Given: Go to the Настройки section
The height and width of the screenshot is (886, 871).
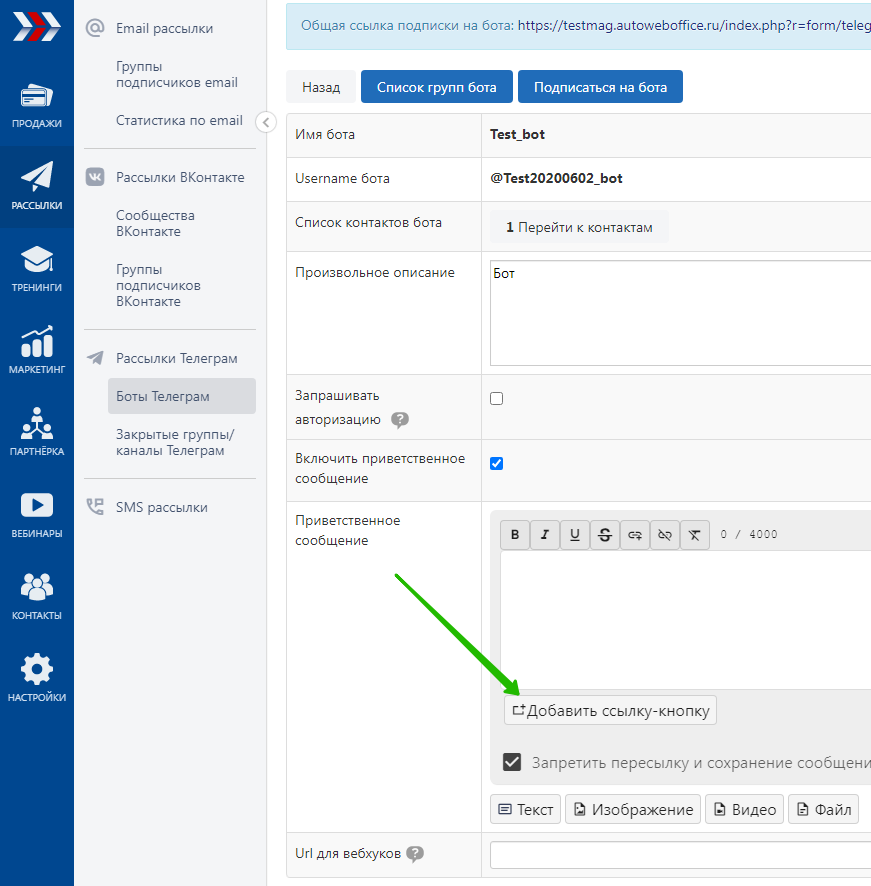Looking at the screenshot, I should click(37, 679).
